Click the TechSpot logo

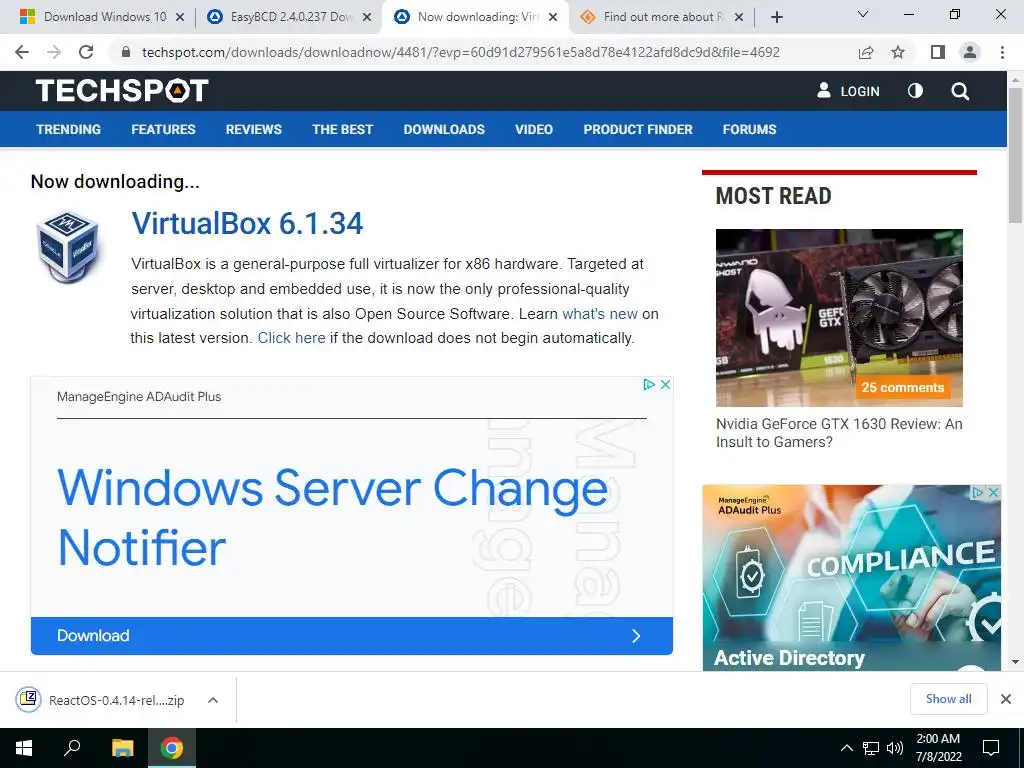coord(122,91)
